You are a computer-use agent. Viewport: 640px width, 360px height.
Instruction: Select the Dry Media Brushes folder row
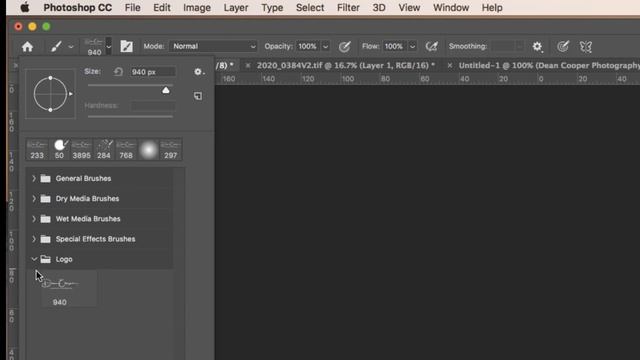click(x=100, y=198)
